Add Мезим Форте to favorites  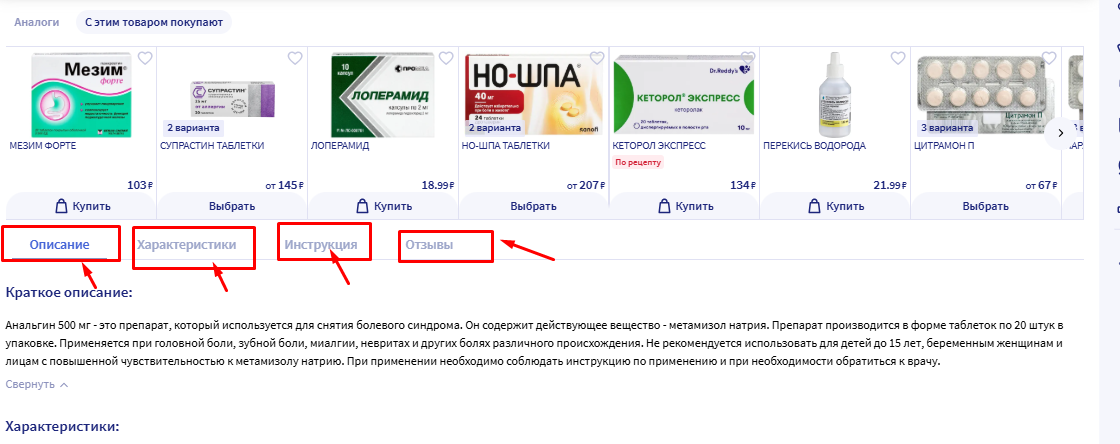(x=145, y=59)
